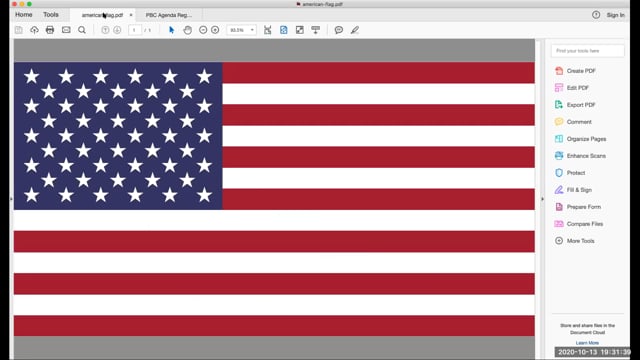Zoom out with minus circle icon

point(203,30)
